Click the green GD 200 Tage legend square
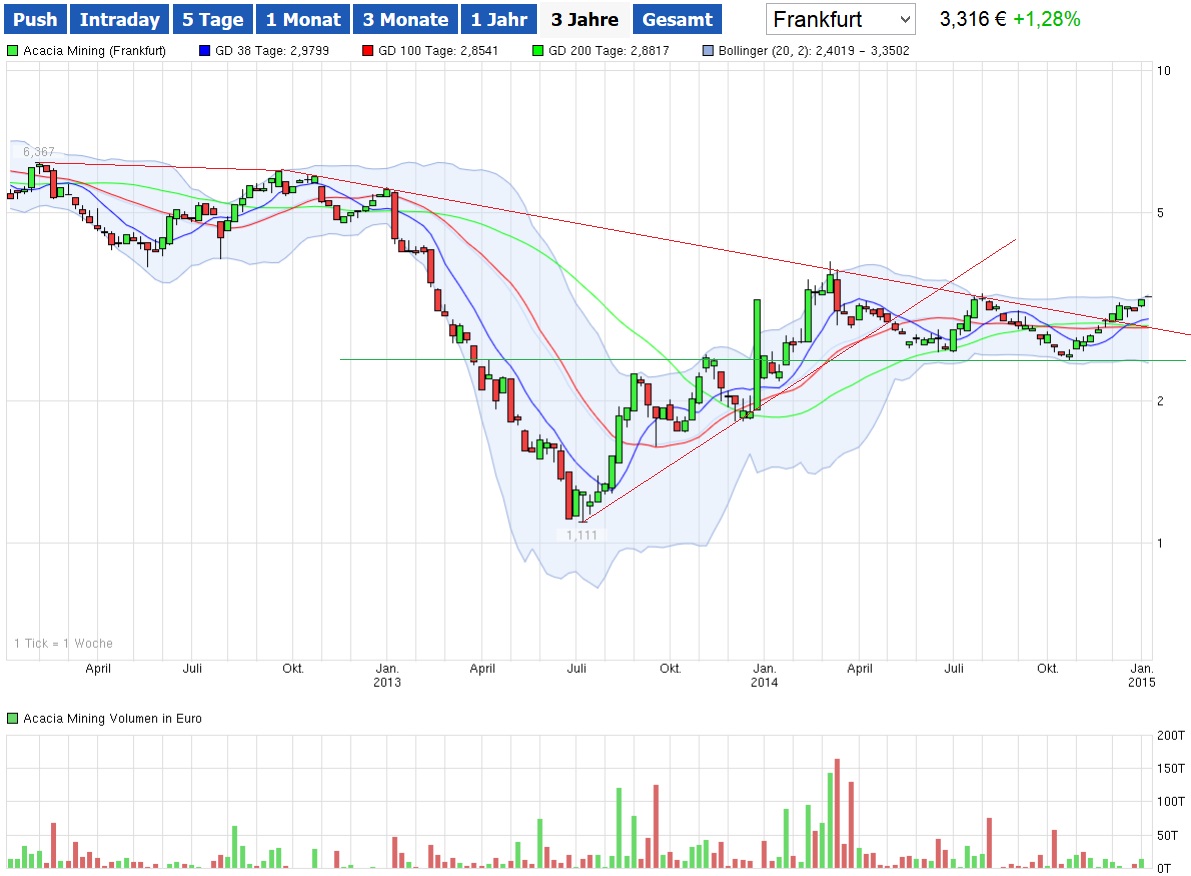 (538, 50)
